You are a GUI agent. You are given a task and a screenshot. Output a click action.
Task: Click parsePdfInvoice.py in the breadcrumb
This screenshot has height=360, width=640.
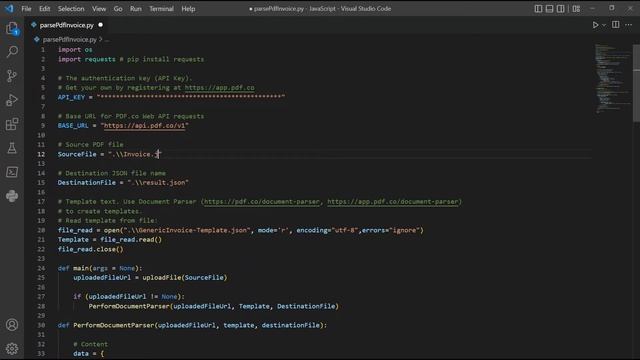(x=69, y=40)
